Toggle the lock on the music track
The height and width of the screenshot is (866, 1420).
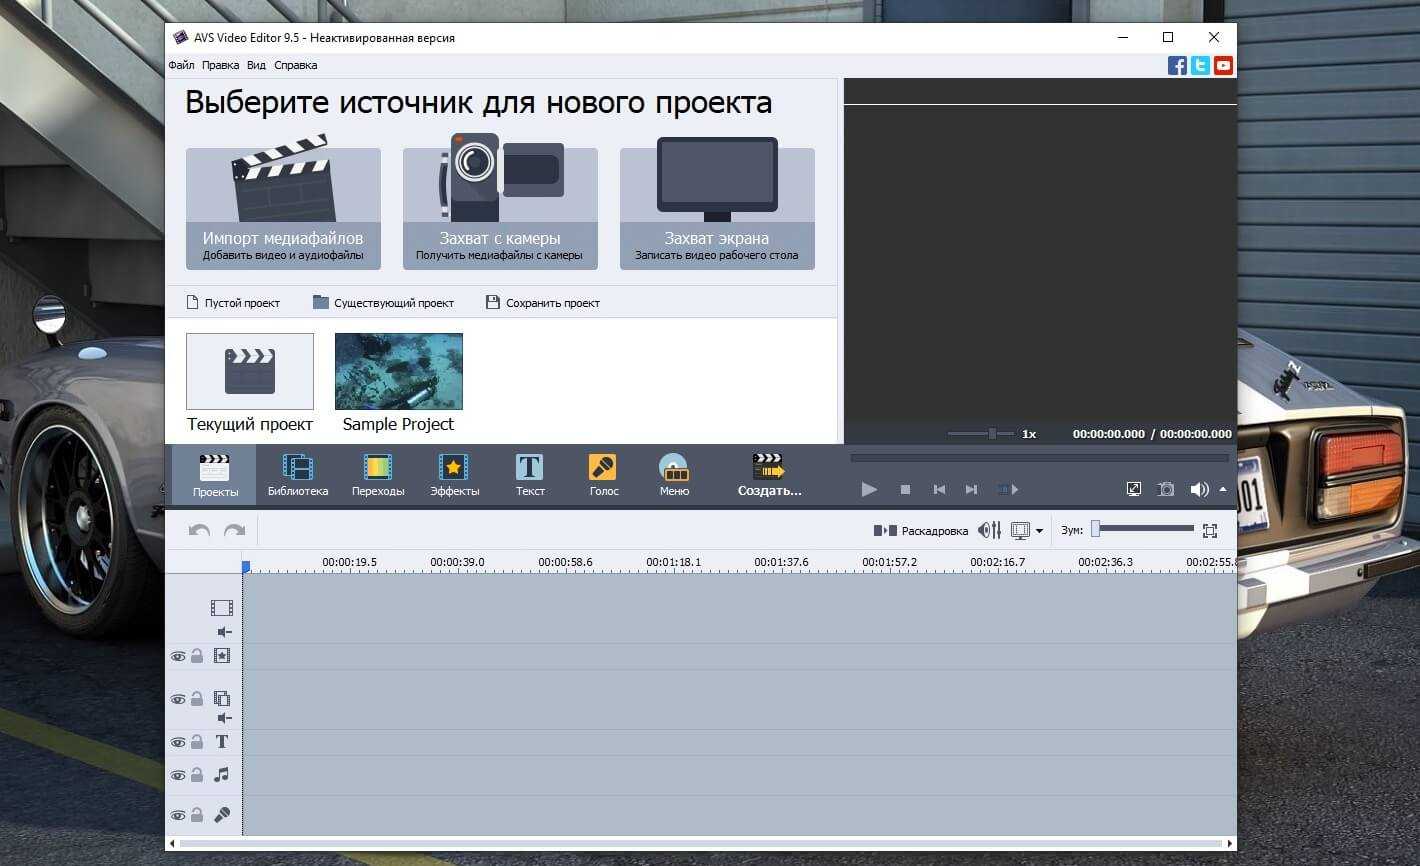click(197, 775)
